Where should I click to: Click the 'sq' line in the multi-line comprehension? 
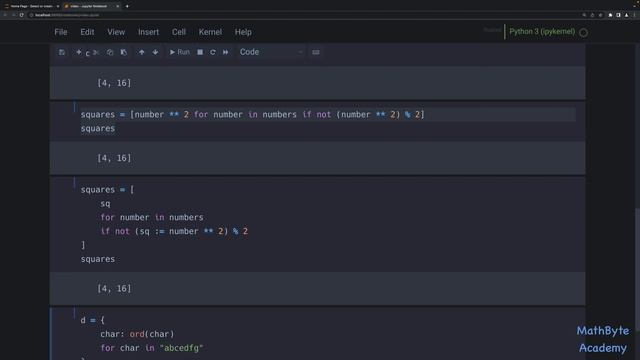click(105, 204)
